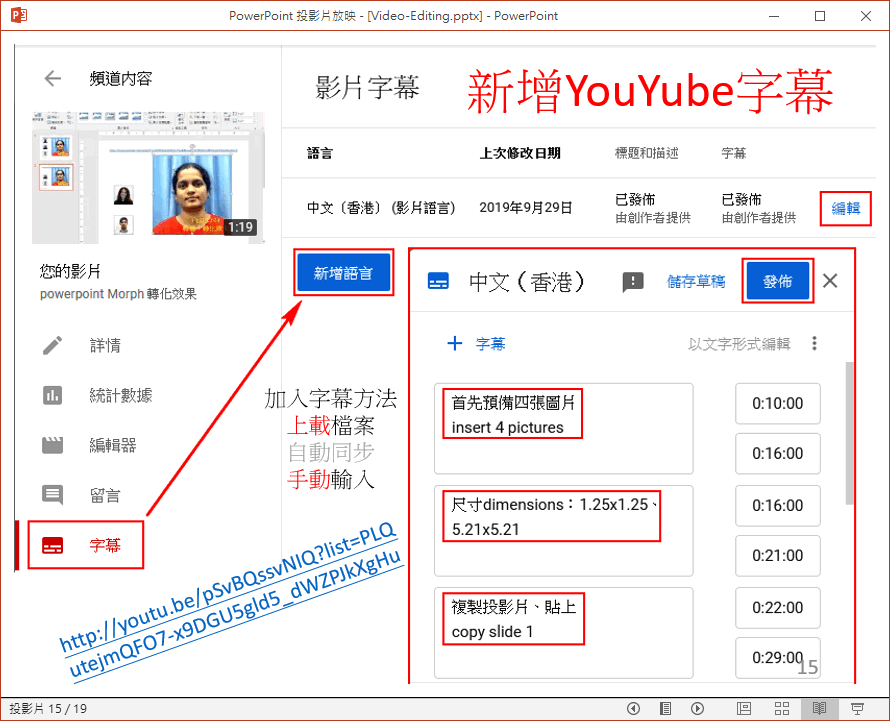This screenshot has height=721, width=890.
Task: Close the 中文（香港） subtitle editor panel
Action: pos(830,281)
